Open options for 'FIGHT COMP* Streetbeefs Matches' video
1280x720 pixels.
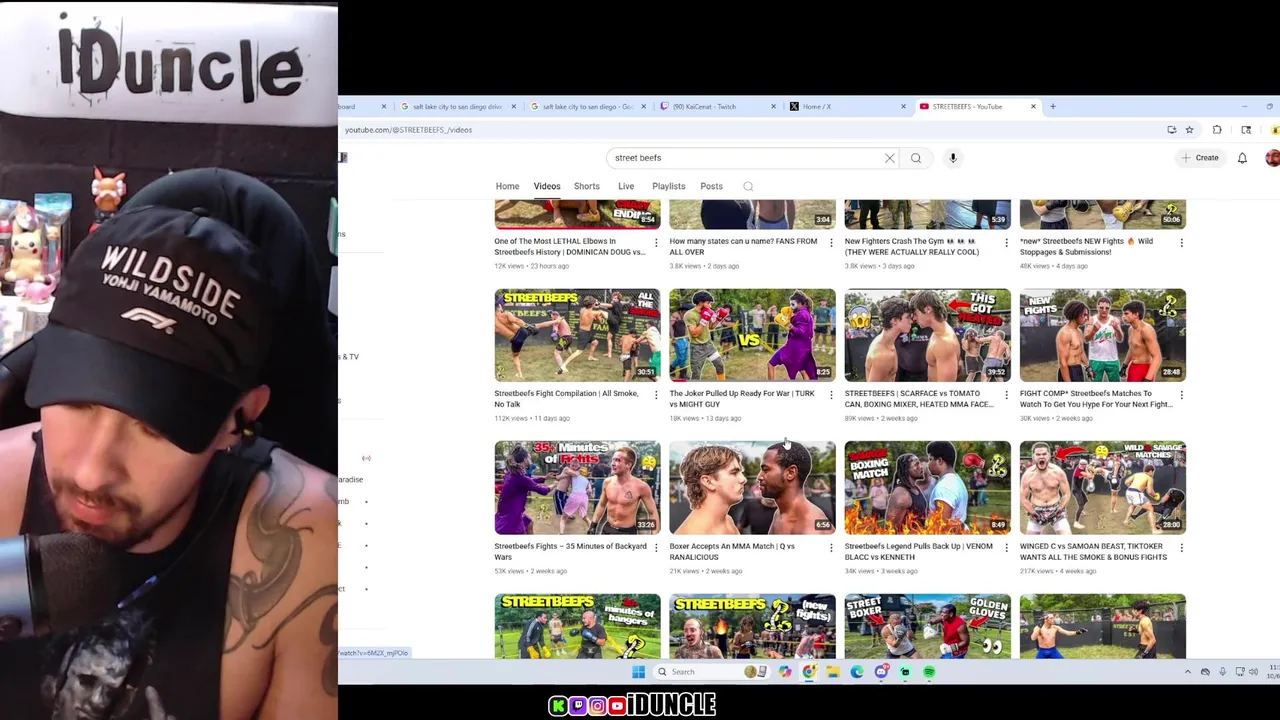click(x=1181, y=395)
